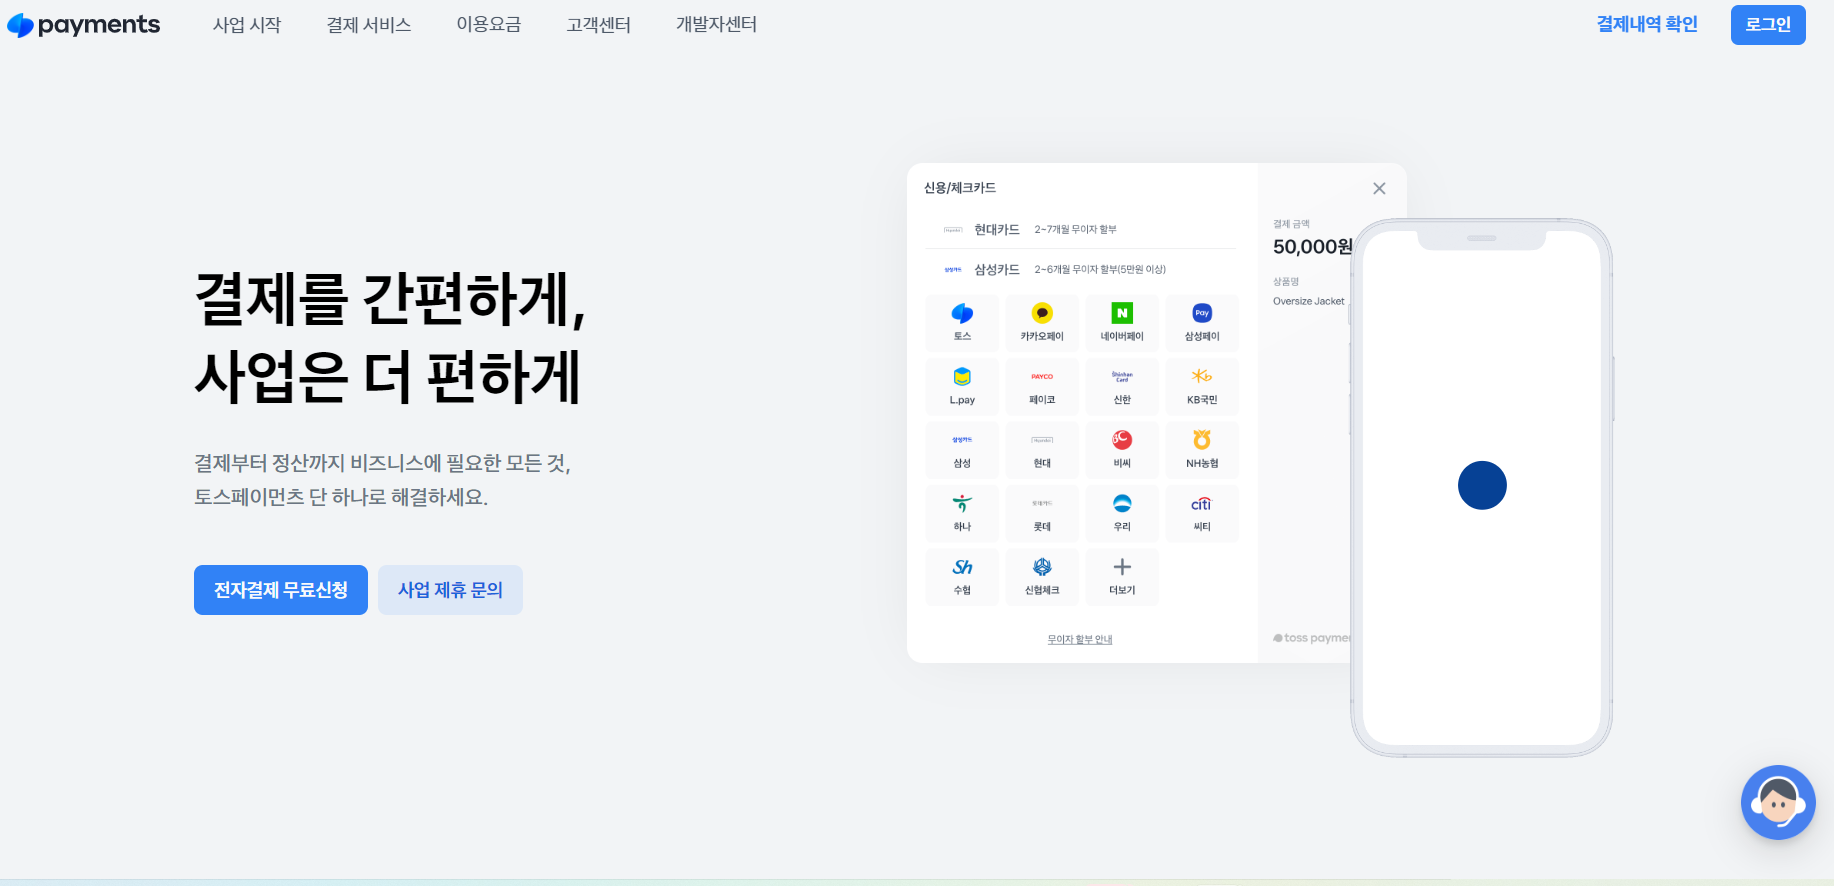Click the 로그인 button
The image size is (1834, 886).
click(x=1768, y=25)
